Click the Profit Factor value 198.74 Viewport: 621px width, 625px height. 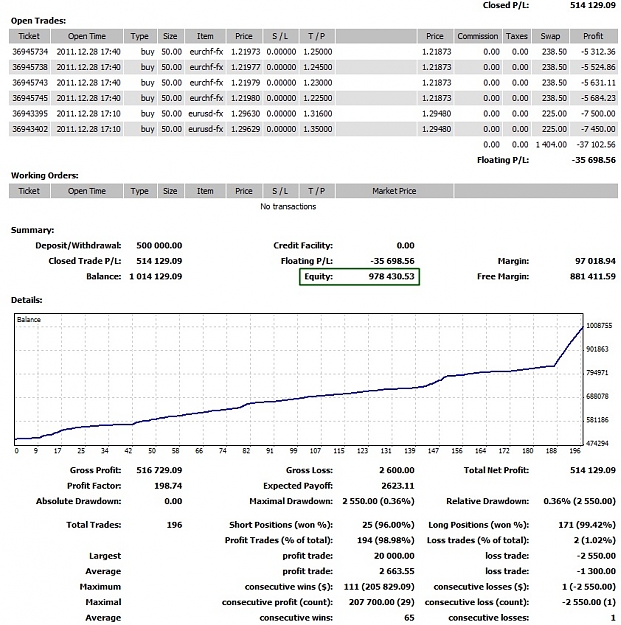coord(168,486)
